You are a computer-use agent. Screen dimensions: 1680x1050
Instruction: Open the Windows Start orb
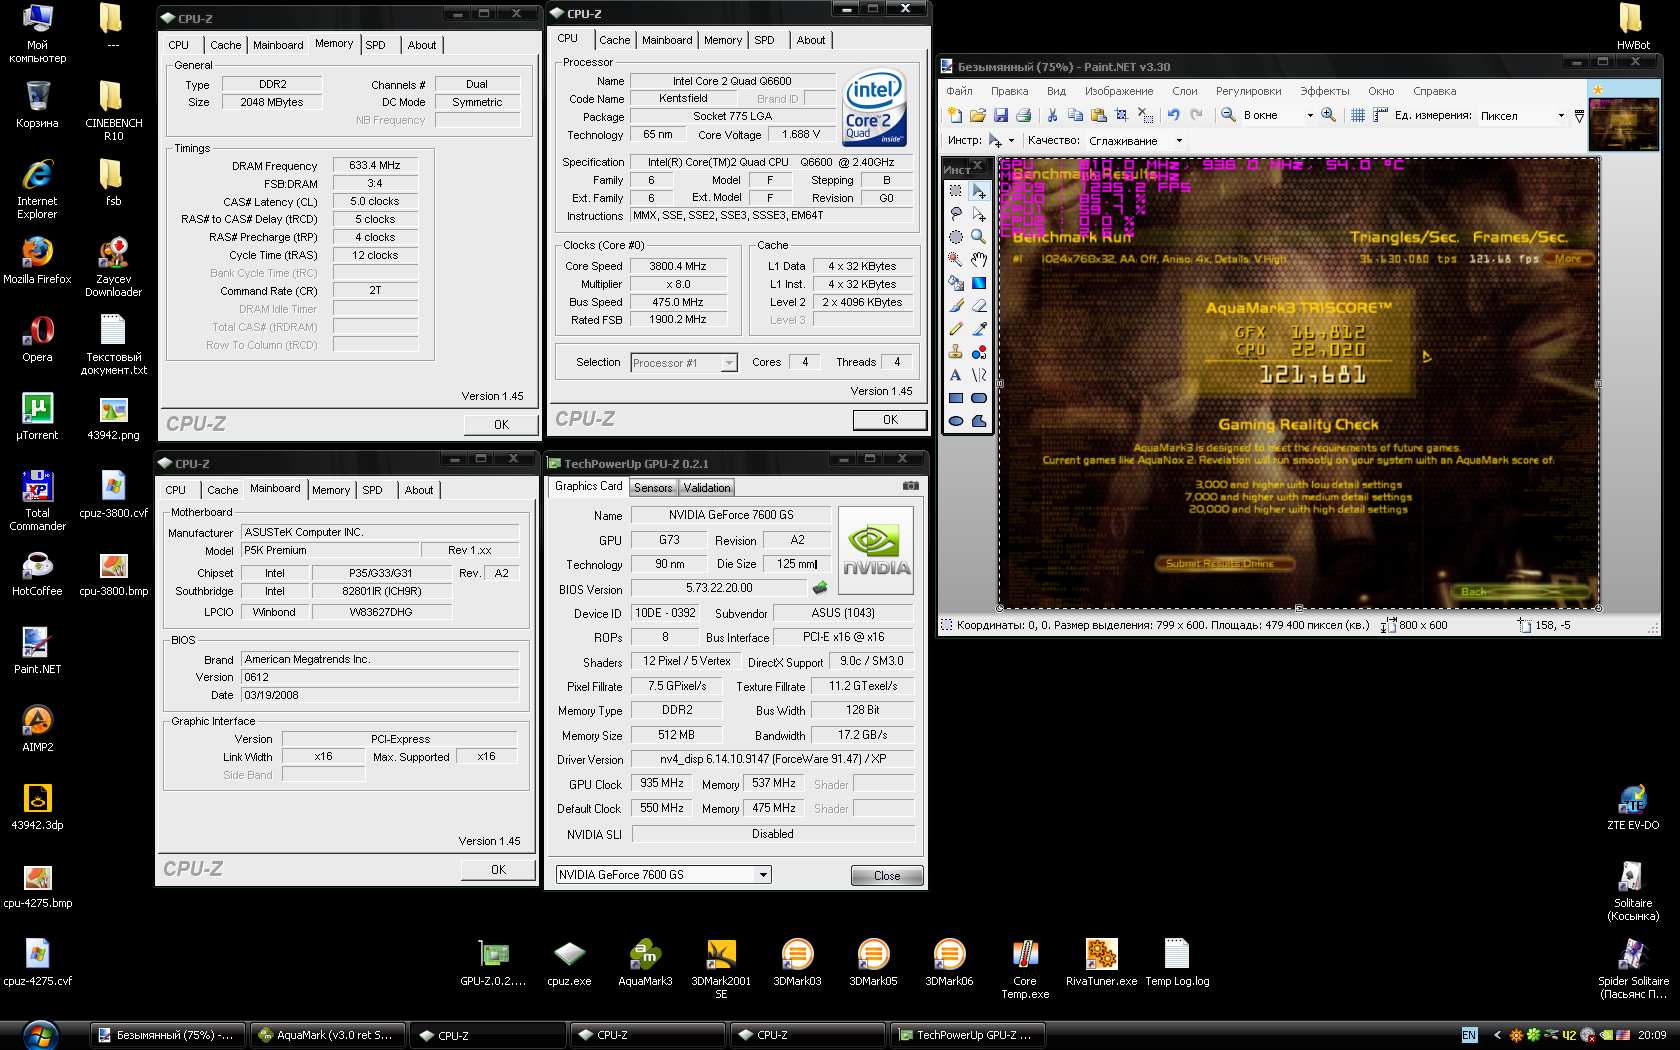(40, 1034)
